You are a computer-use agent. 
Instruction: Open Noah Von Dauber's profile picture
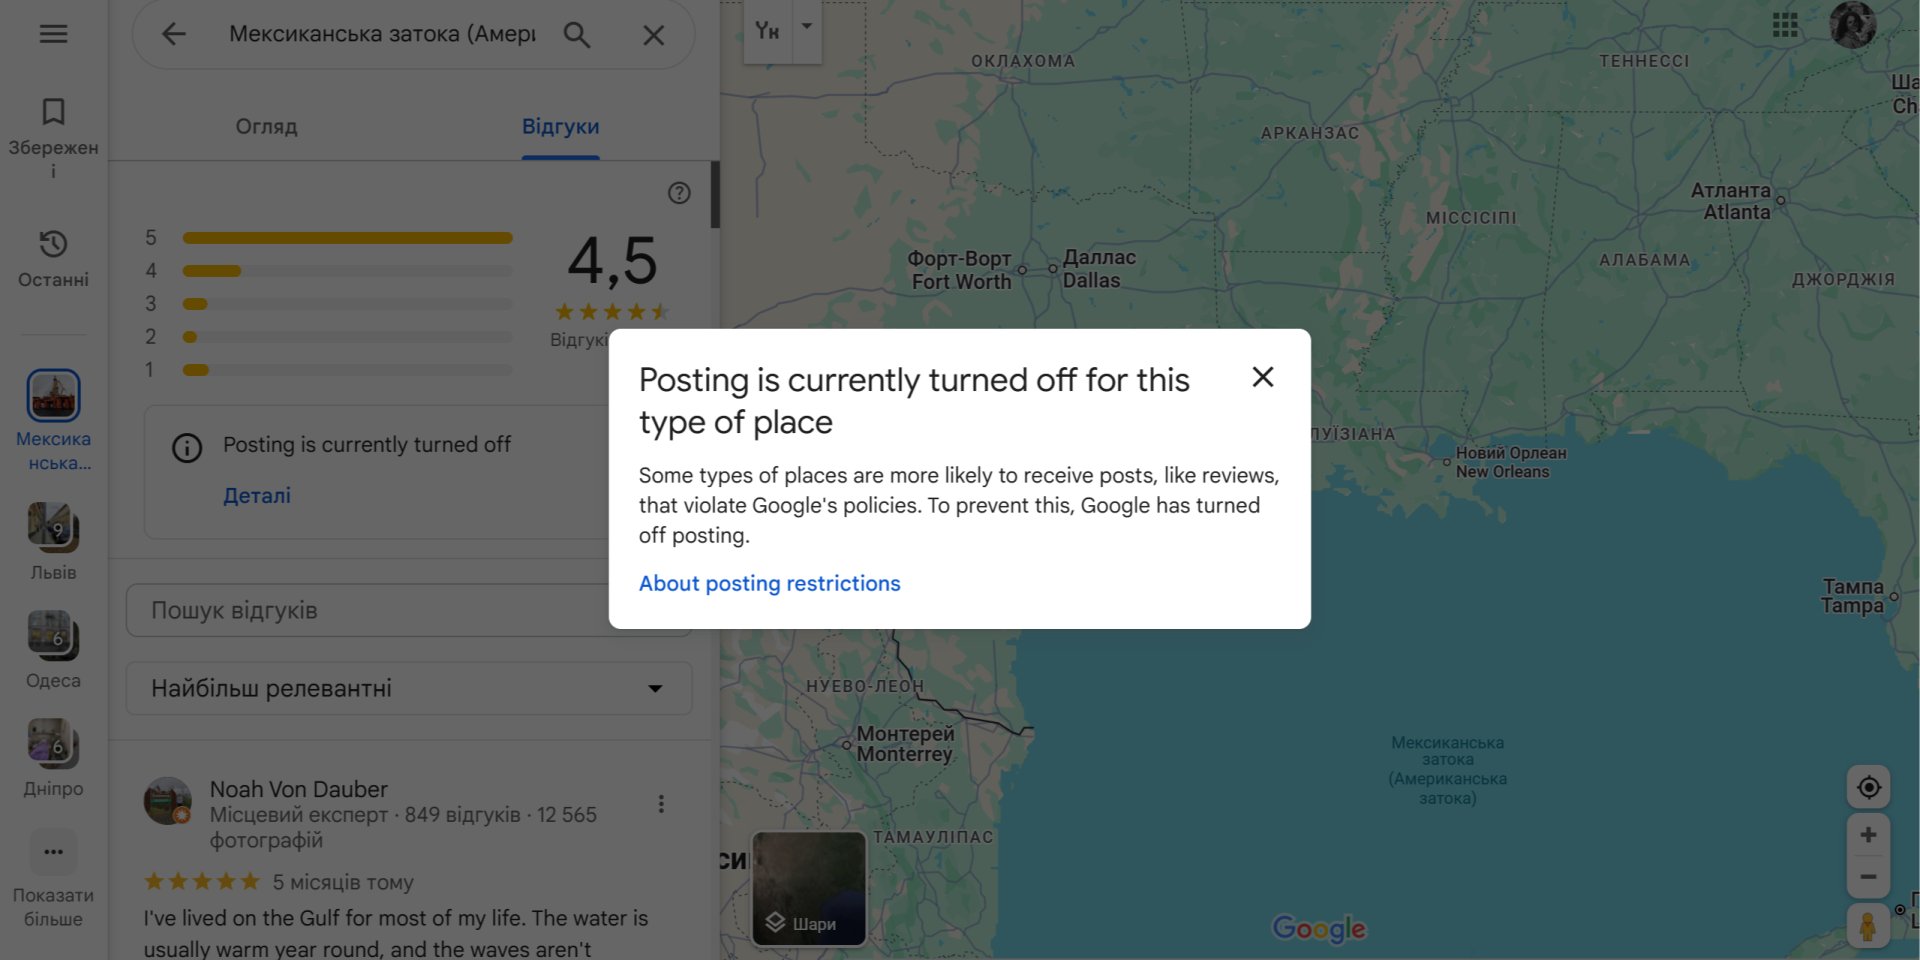coord(168,801)
